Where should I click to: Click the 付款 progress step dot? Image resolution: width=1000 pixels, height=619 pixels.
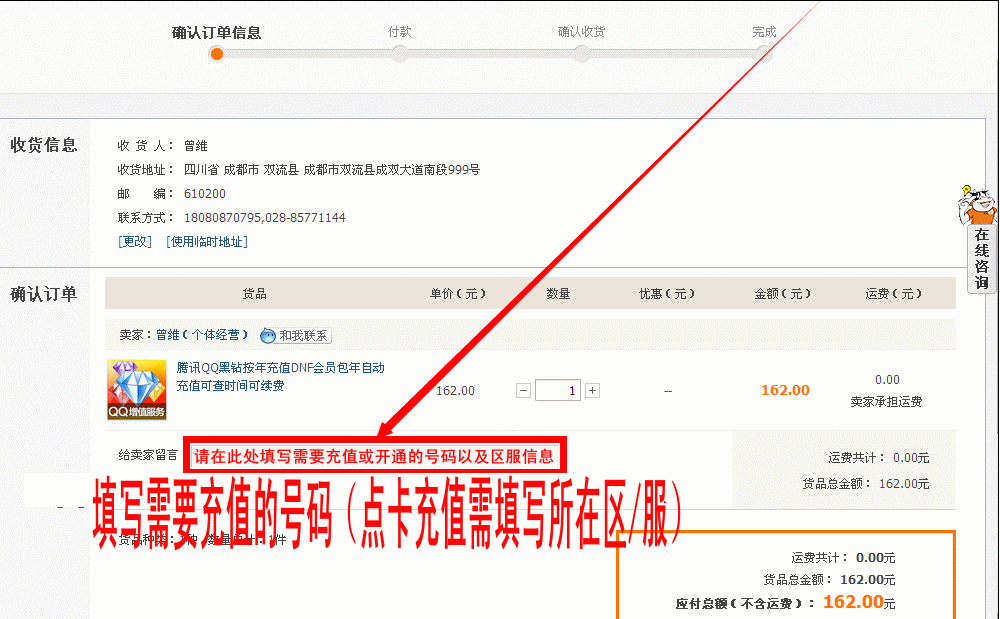pos(400,54)
